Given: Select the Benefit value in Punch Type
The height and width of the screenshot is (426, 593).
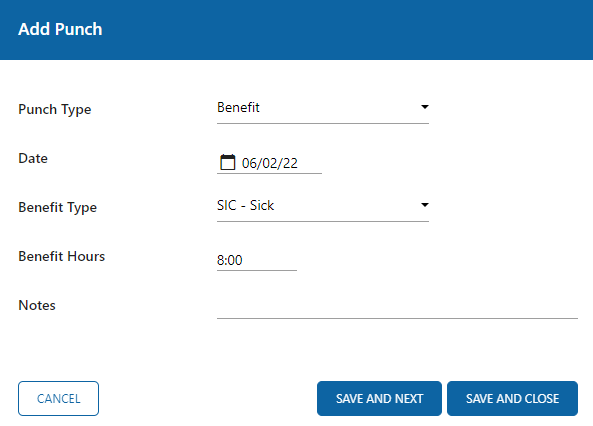Looking at the screenshot, I should (238, 107).
